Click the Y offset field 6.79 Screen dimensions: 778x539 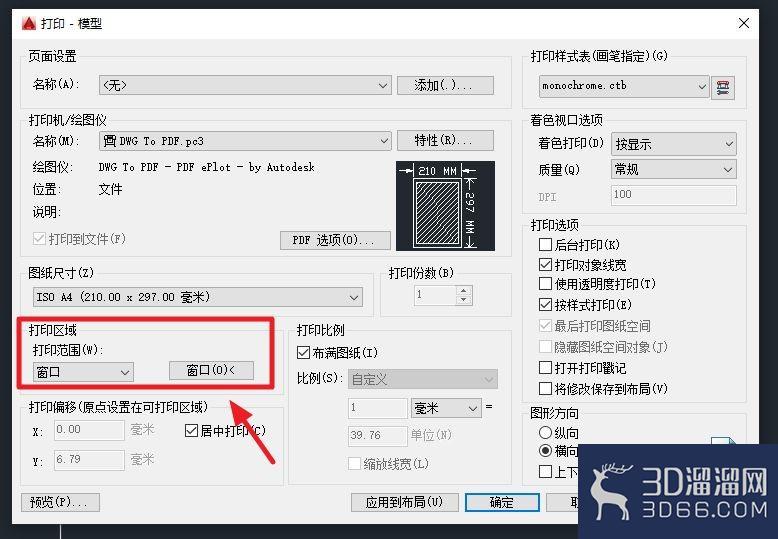tap(89, 460)
